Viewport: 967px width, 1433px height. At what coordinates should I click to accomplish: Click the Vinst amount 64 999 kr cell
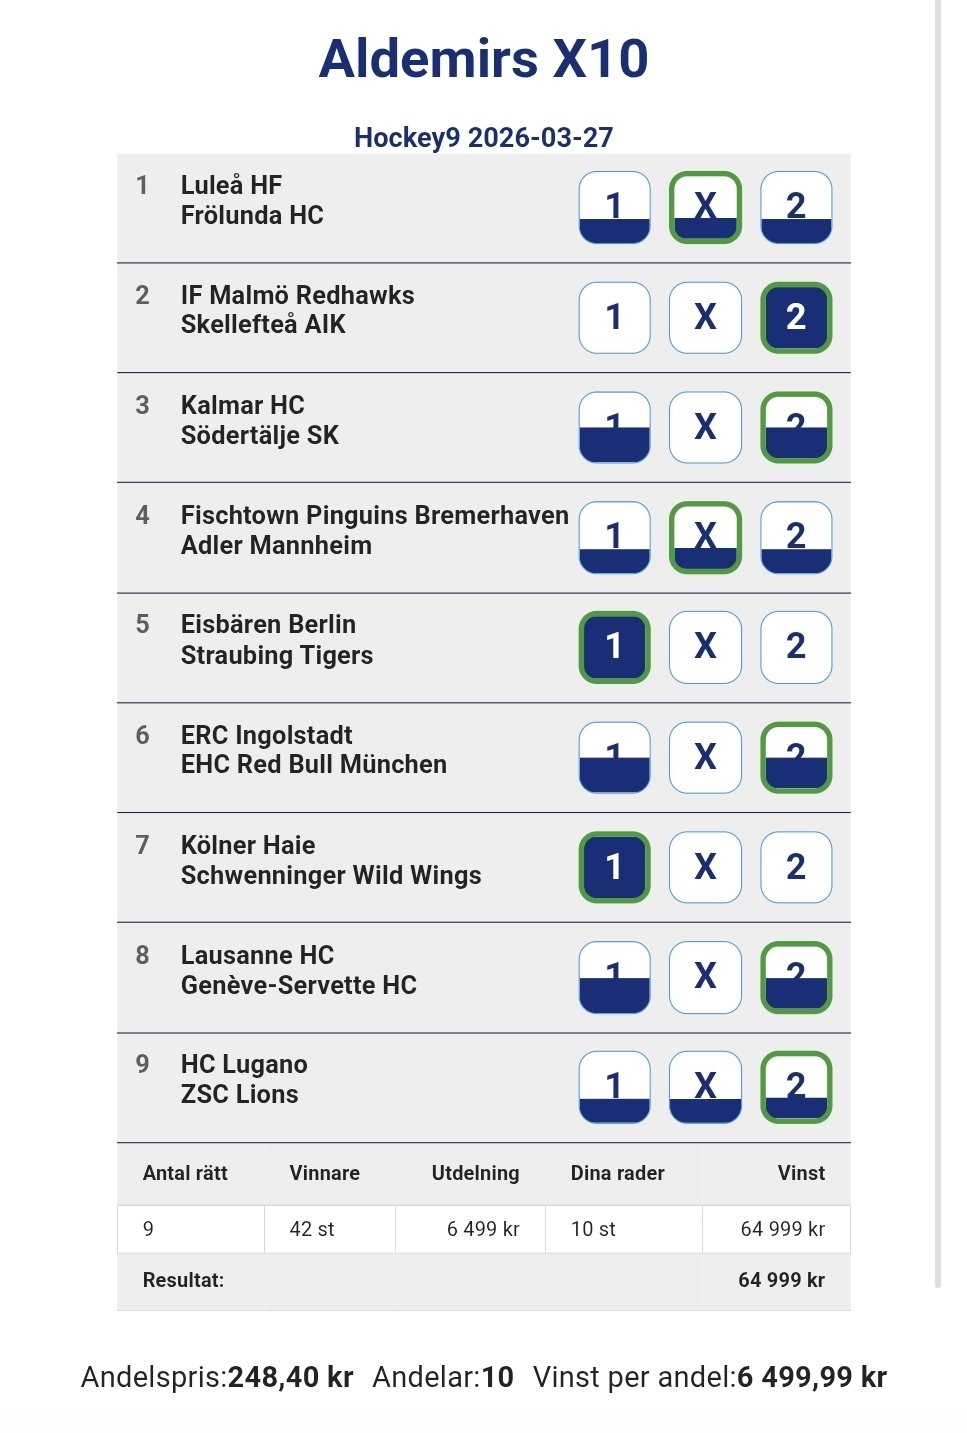pos(782,1229)
